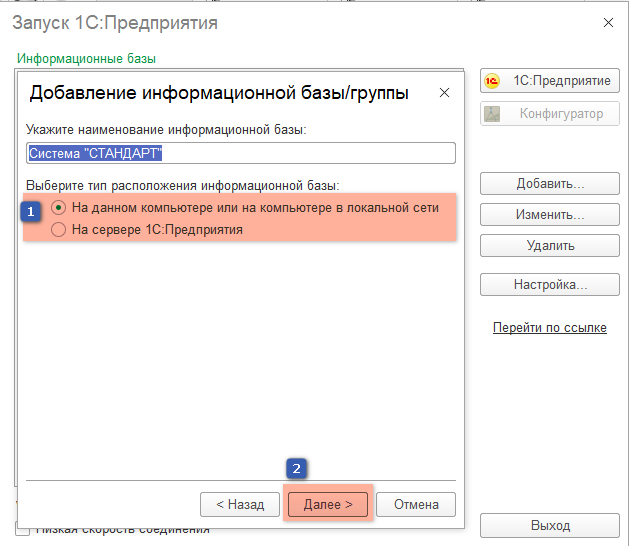Toggle the low connection speed checkbox
The width and height of the screenshot is (629, 546).
click(22, 530)
